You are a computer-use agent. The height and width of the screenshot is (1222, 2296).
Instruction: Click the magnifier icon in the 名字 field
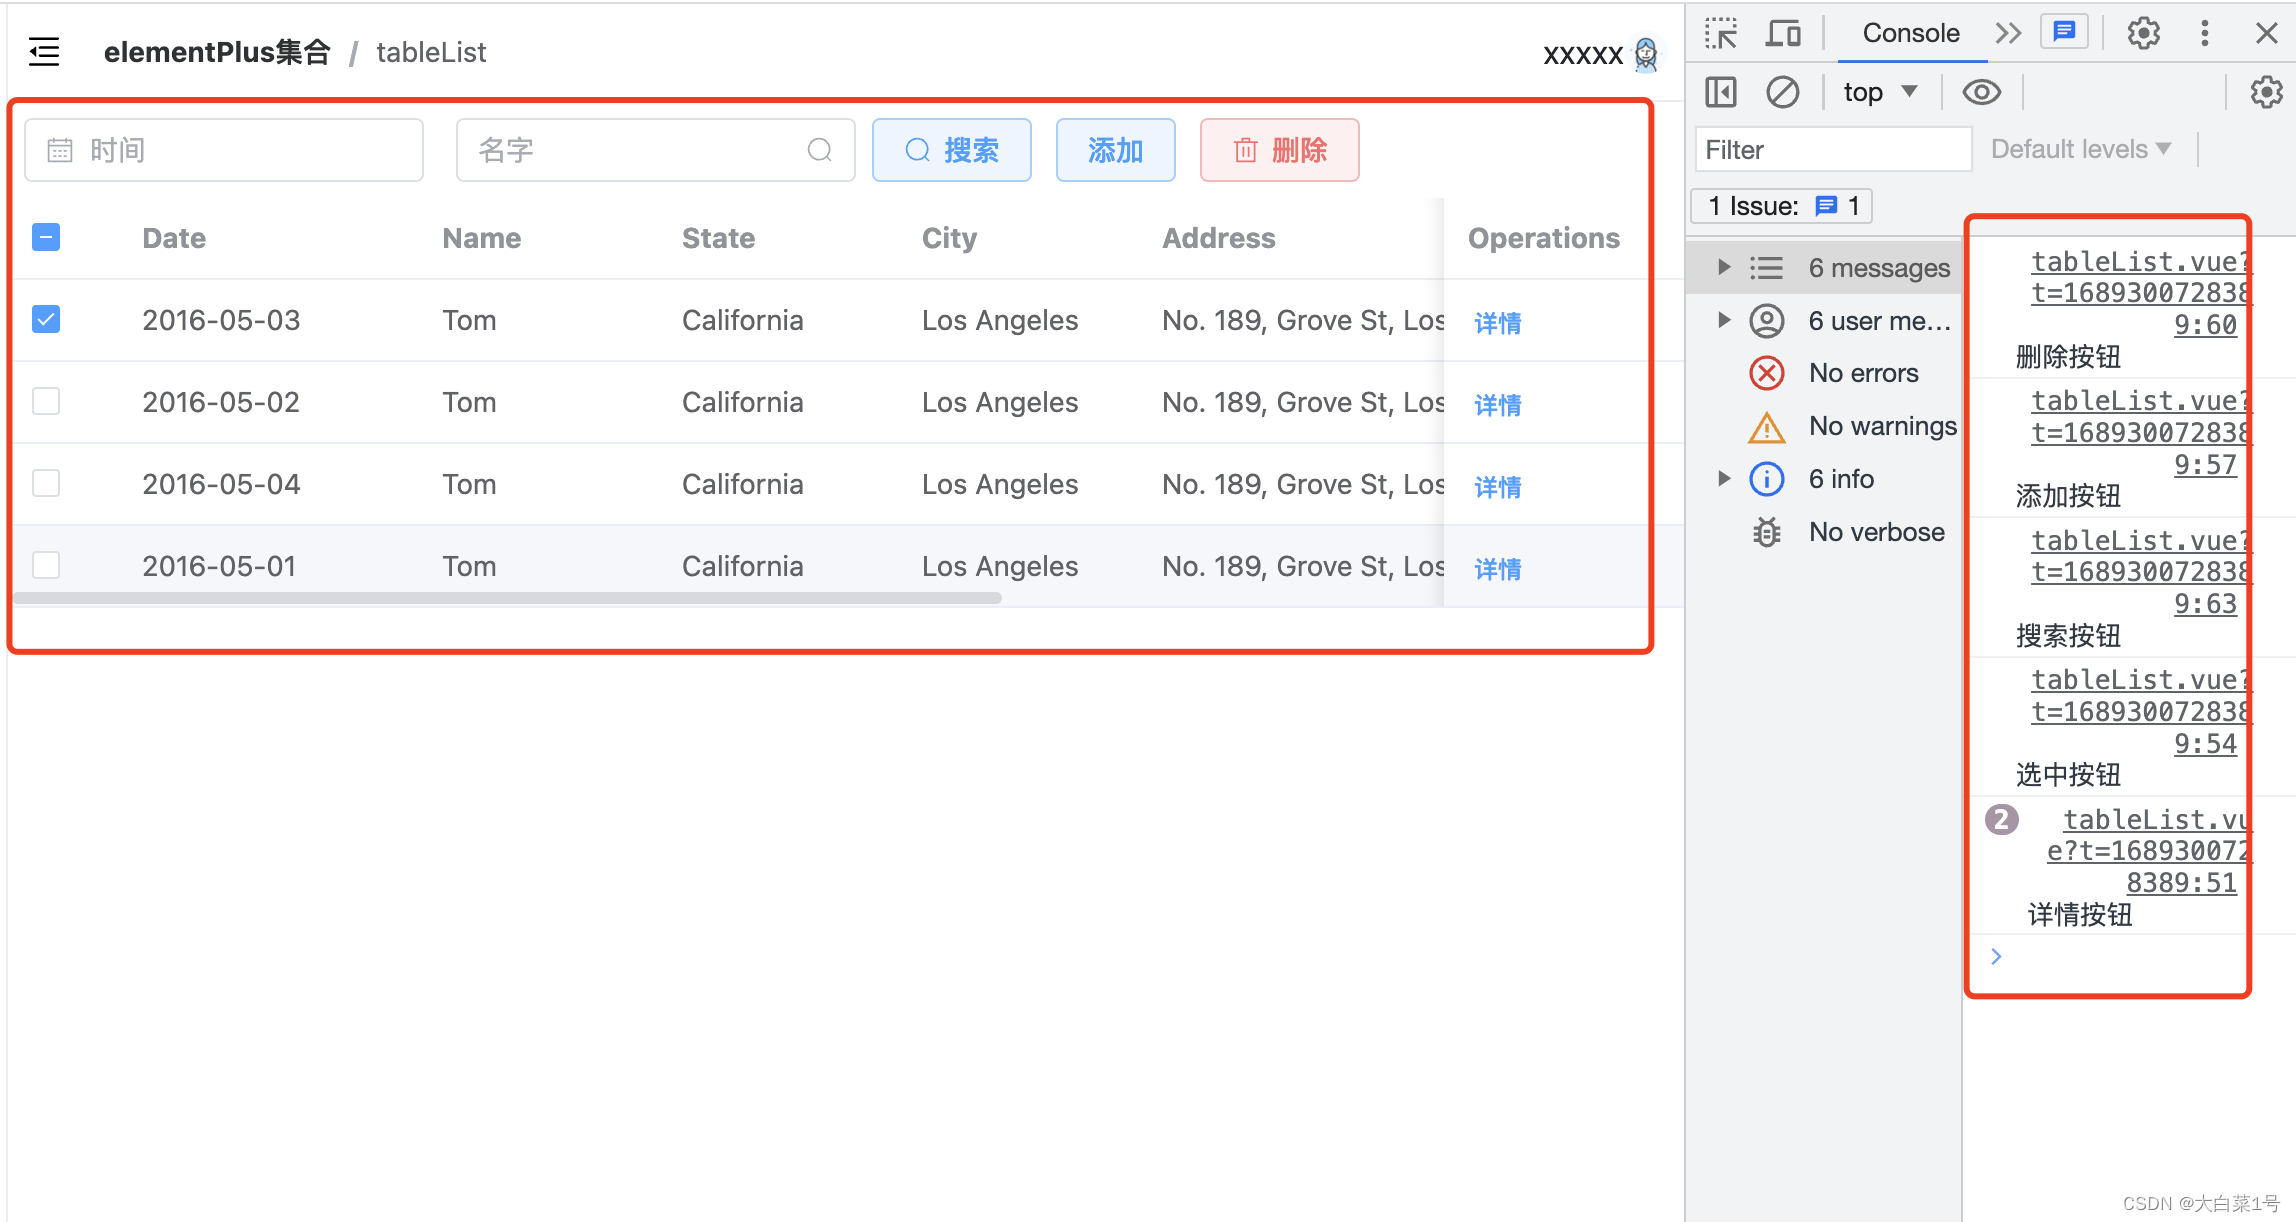(x=819, y=150)
